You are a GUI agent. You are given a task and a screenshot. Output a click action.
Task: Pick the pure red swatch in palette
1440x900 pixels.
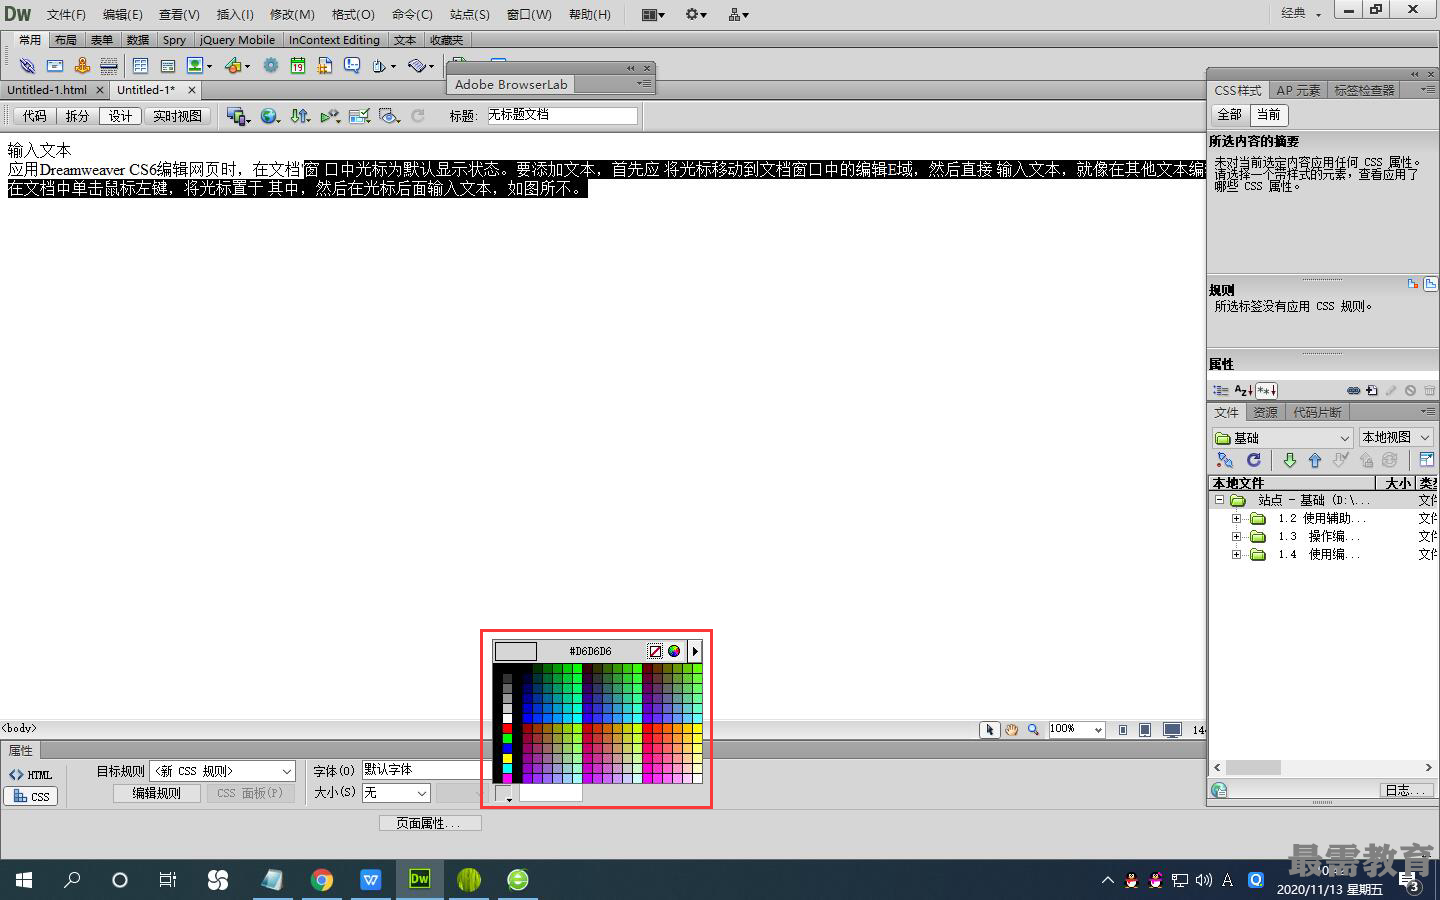(x=507, y=729)
